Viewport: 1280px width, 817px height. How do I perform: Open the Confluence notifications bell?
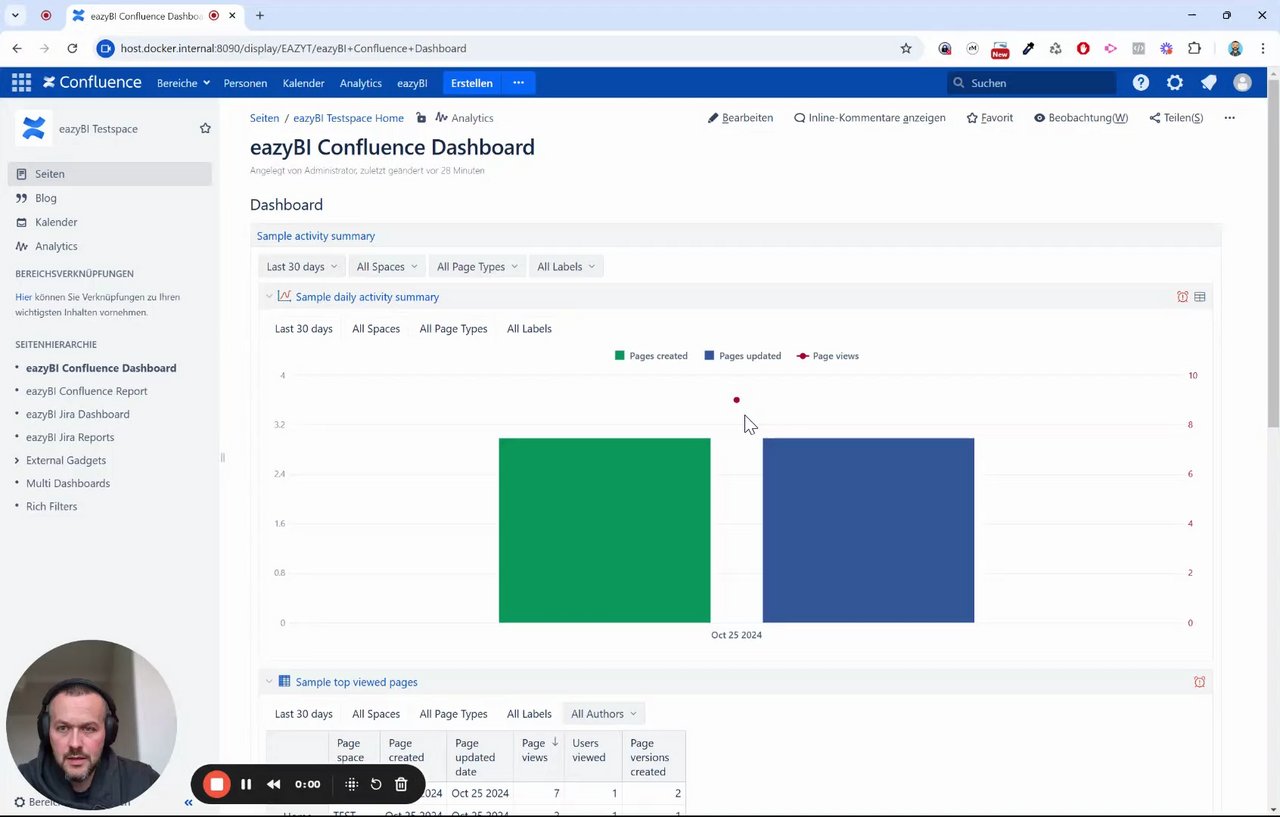point(1209,83)
